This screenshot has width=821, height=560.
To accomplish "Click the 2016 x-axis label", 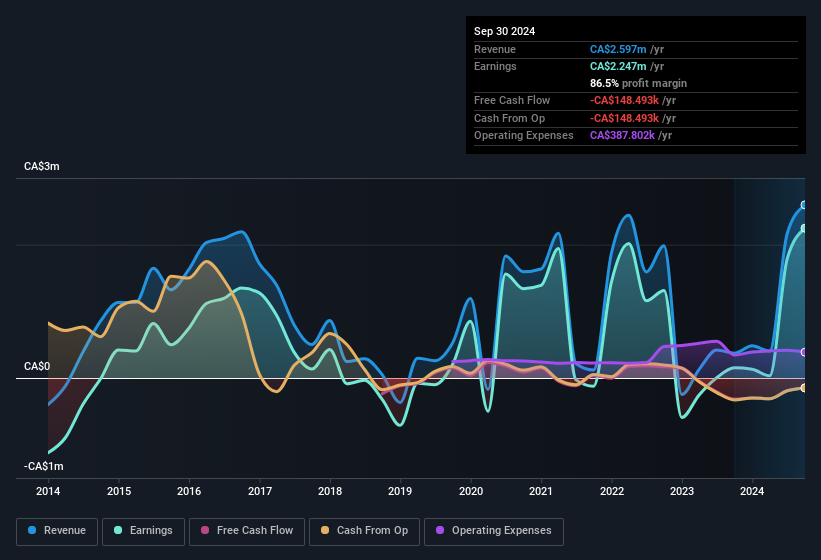I will [189, 491].
